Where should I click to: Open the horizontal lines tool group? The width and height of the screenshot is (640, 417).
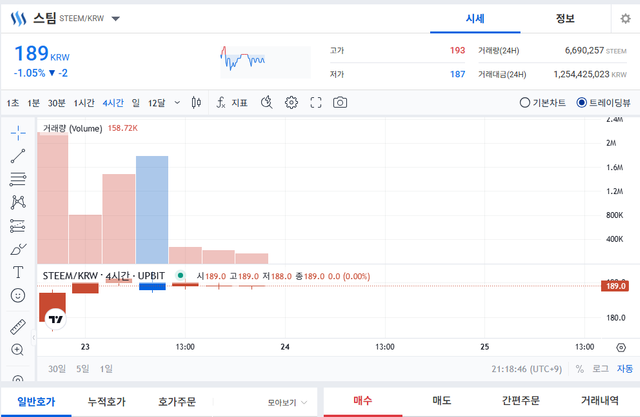coord(18,179)
